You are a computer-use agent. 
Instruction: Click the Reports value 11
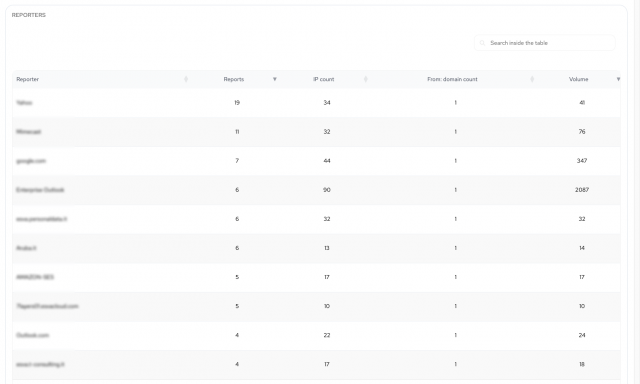237,131
